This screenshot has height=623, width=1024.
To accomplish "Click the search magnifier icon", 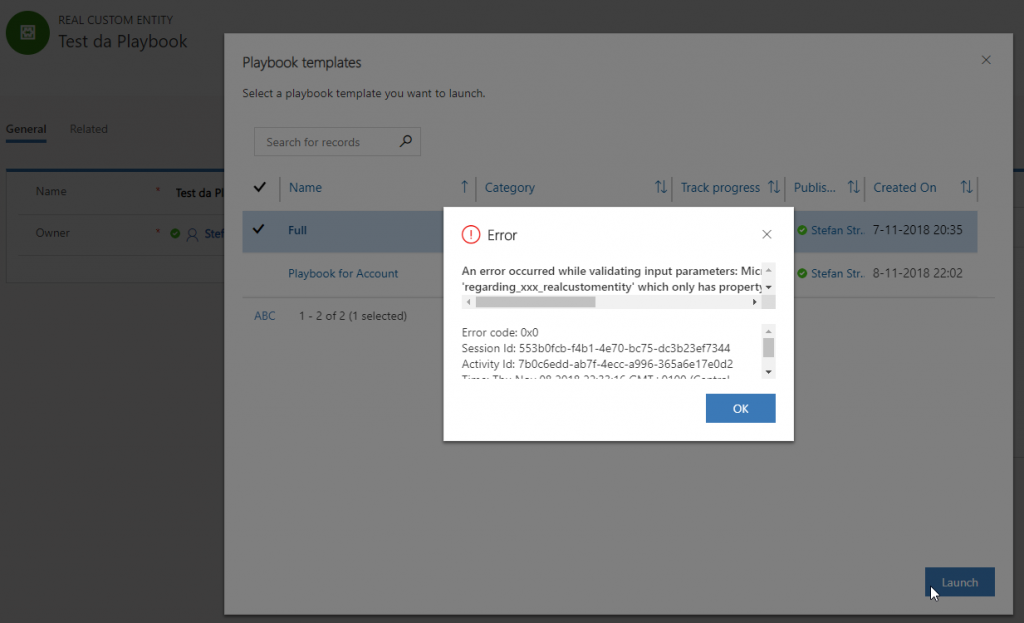I will coord(405,142).
